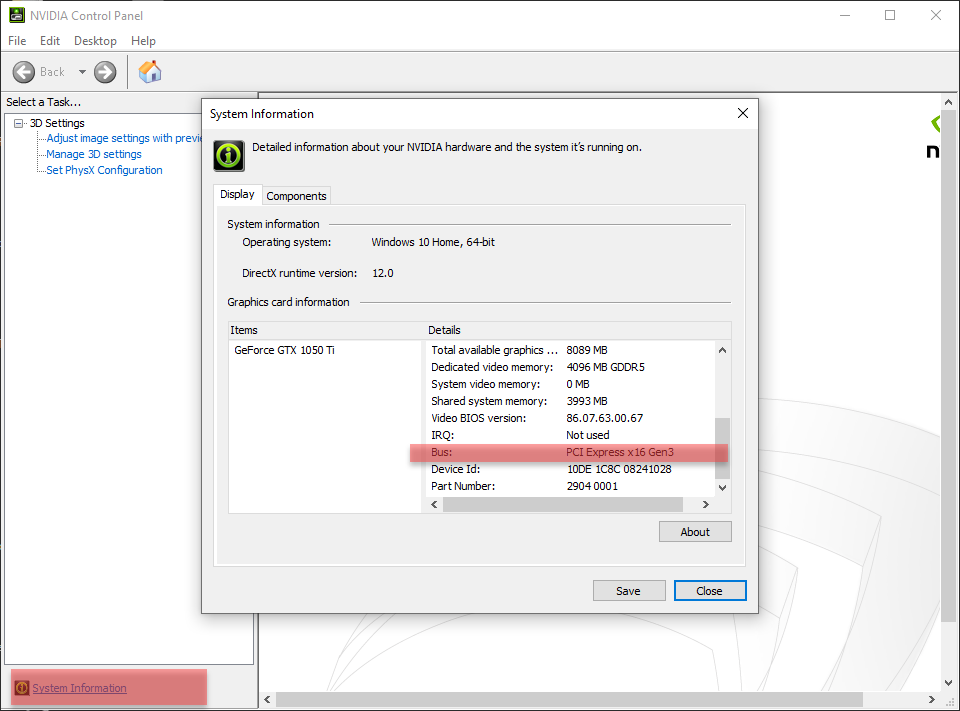Click the NVIDIA Control Panel title bar icon
The image size is (960, 711).
[17, 15]
